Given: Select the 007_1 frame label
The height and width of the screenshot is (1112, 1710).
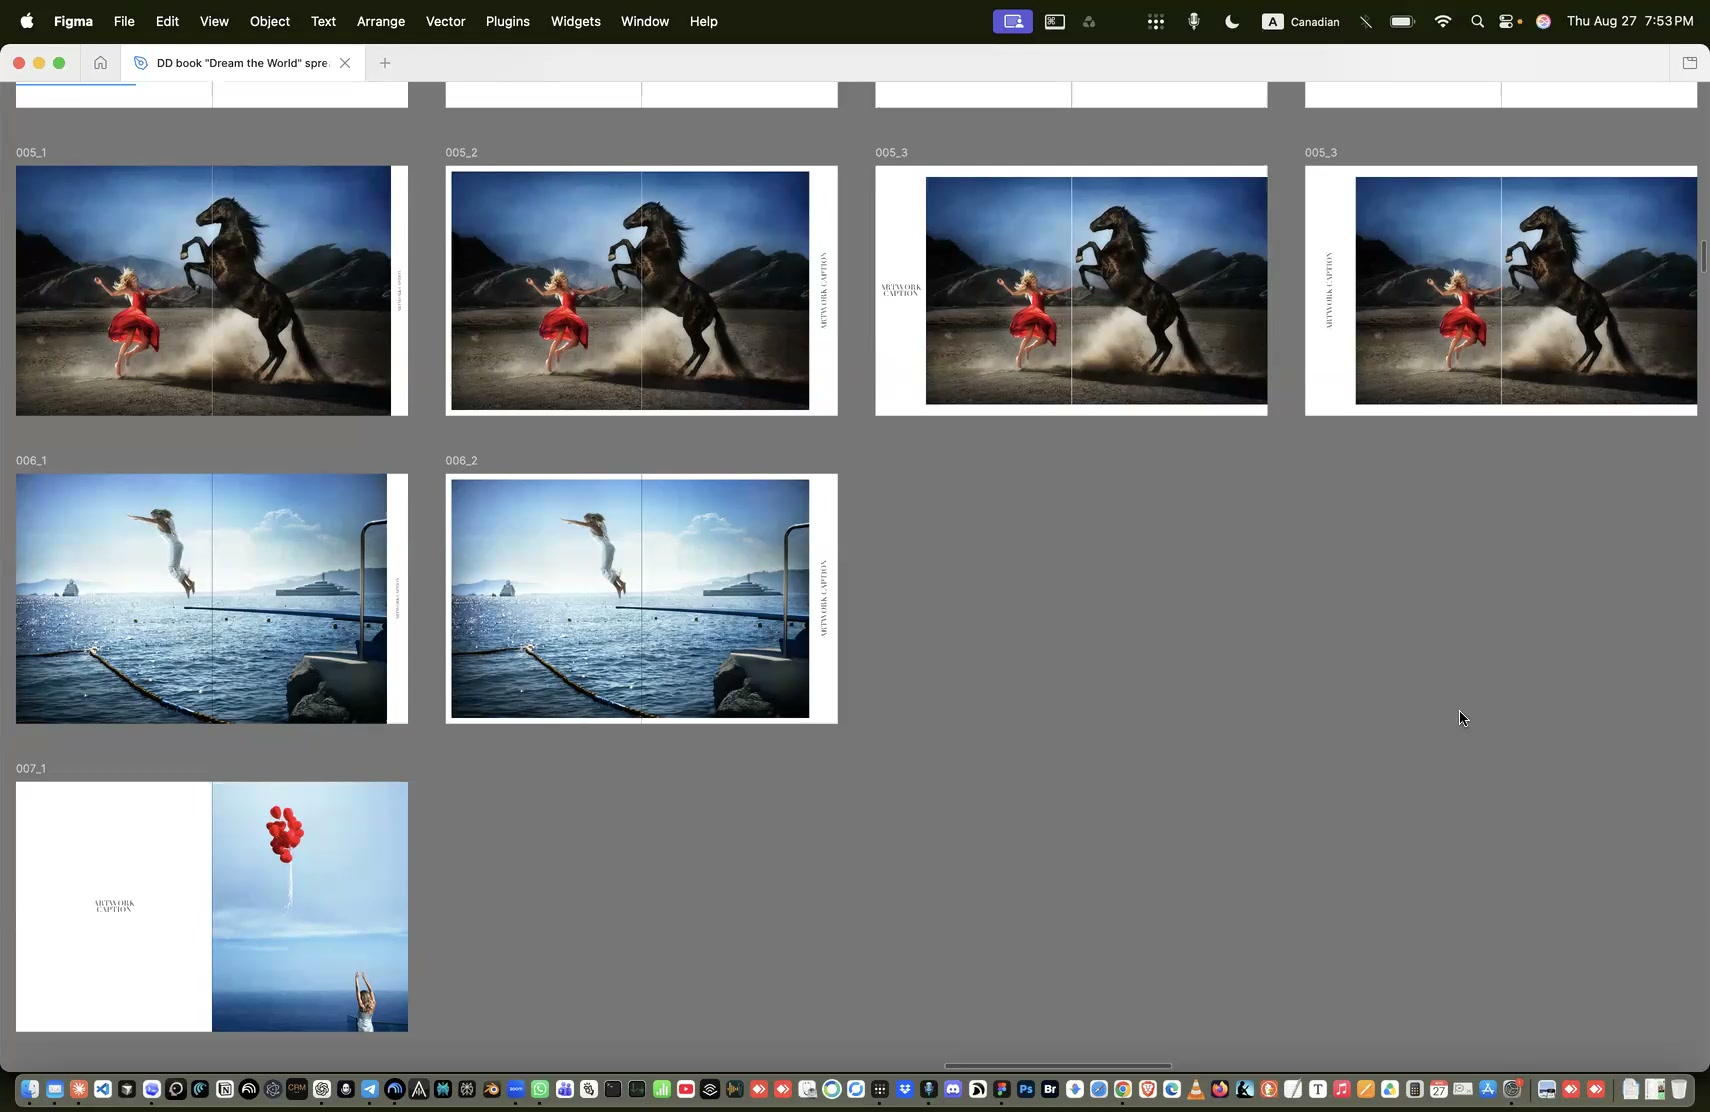Looking at the screenshot, I should point(31,768).
